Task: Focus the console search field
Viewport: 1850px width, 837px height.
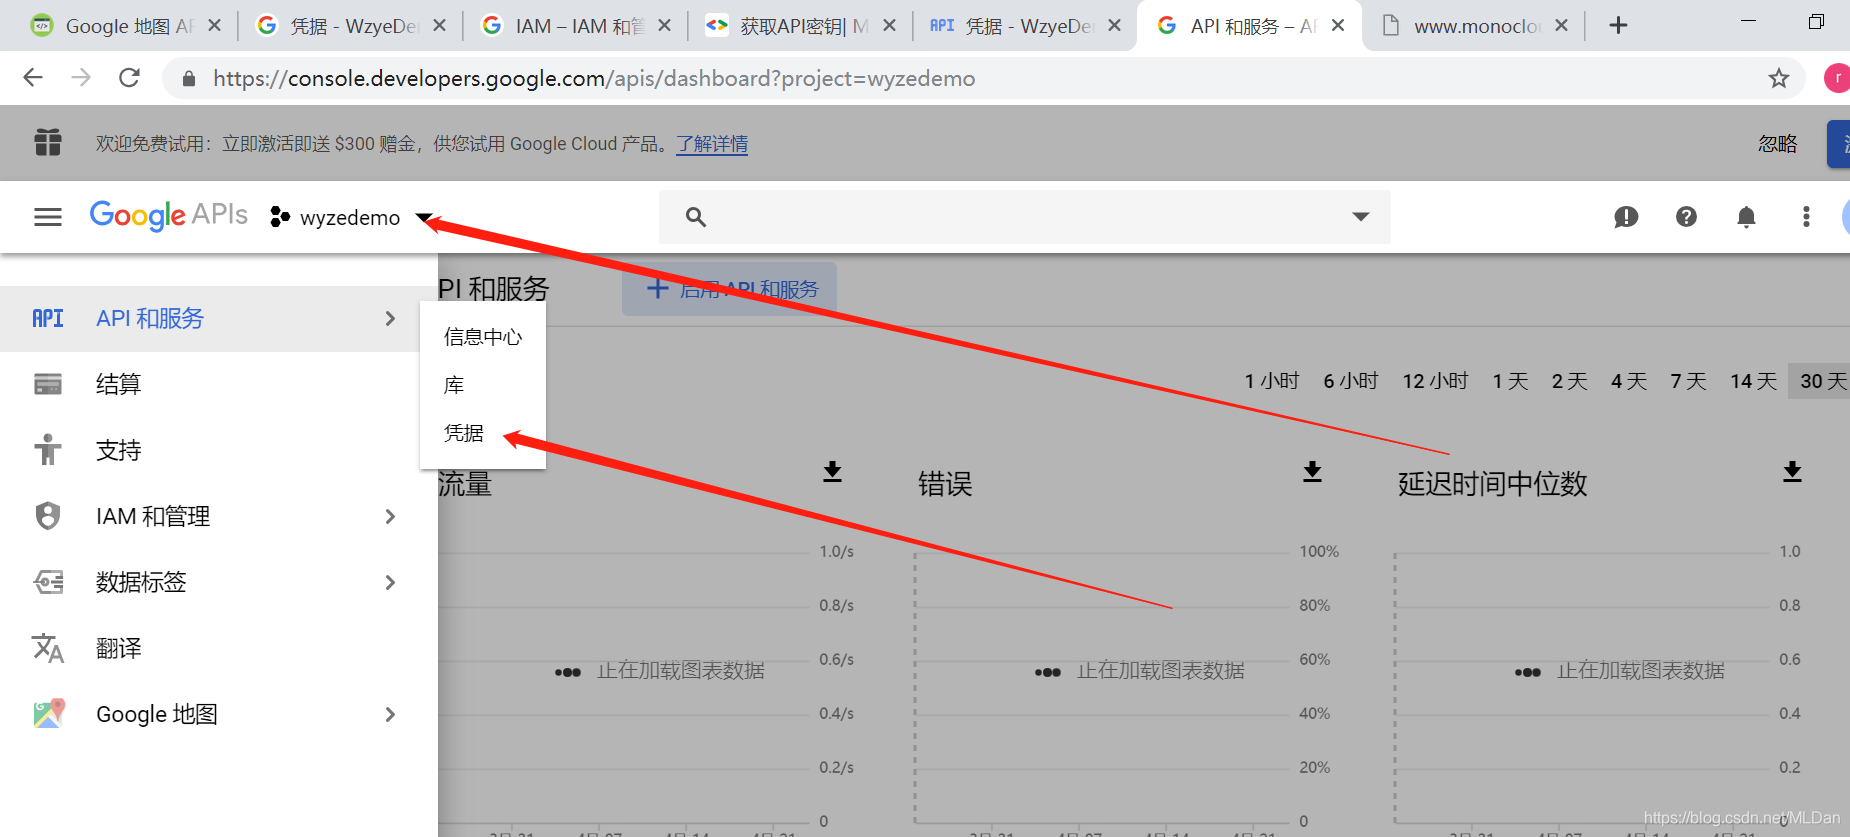Action: point(1025,217)
